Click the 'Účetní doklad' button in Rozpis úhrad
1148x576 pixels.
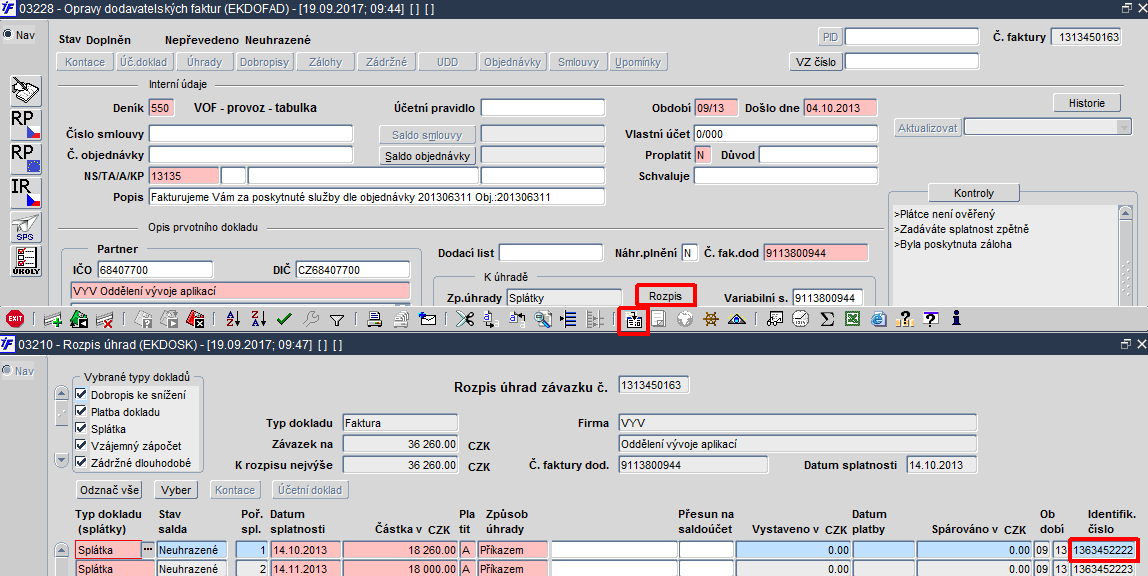(311, 490)
